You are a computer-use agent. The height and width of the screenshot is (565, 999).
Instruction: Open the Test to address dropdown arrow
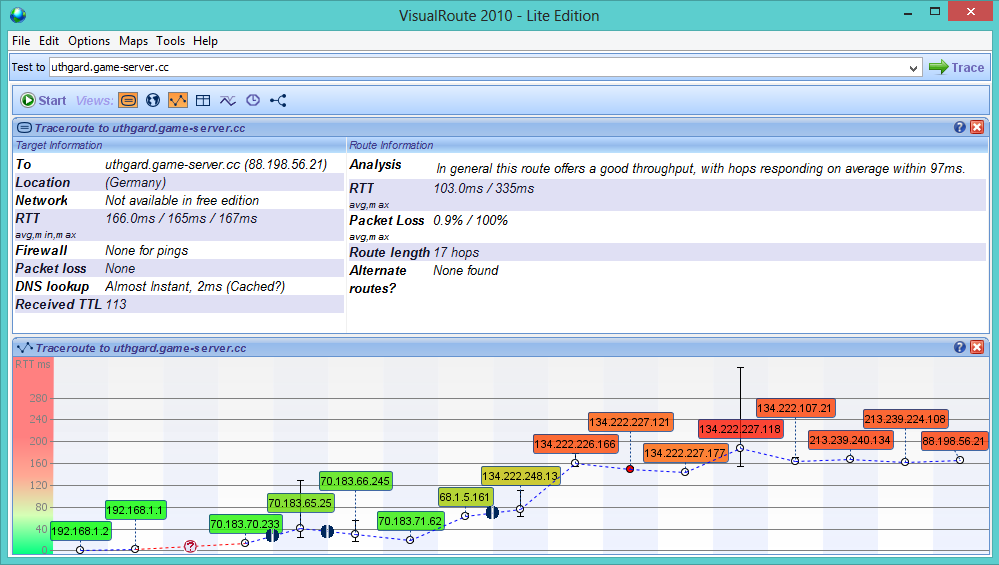pos(913,68)
